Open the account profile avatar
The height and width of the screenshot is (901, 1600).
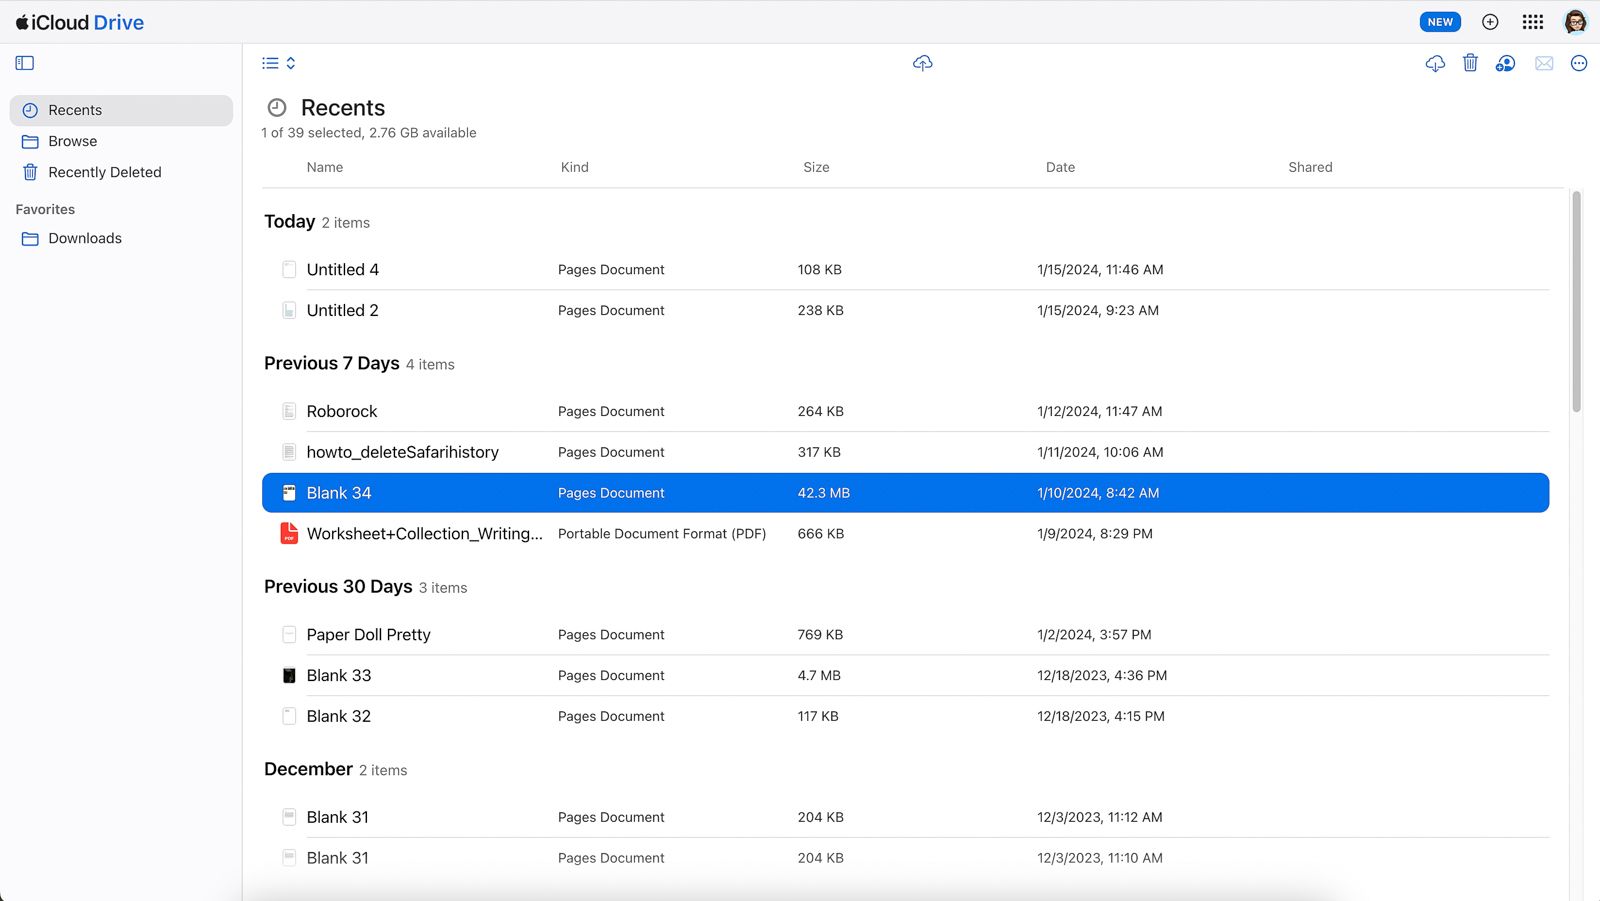point(1575,22)
